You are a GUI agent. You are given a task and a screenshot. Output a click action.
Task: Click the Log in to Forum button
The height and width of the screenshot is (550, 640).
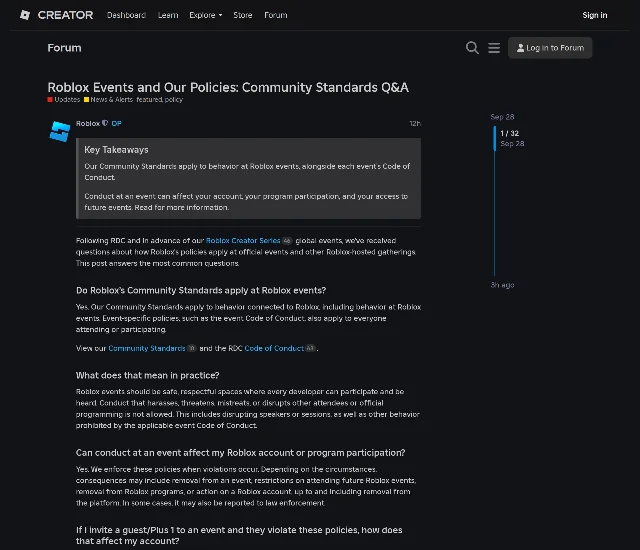550,48
